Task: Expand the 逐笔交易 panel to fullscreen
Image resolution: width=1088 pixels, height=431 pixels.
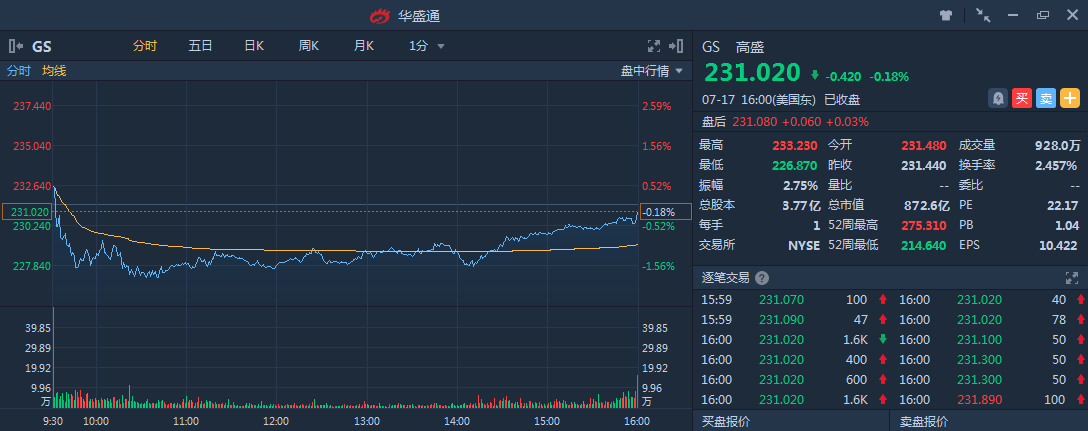Action: (x=1073, y=278)
